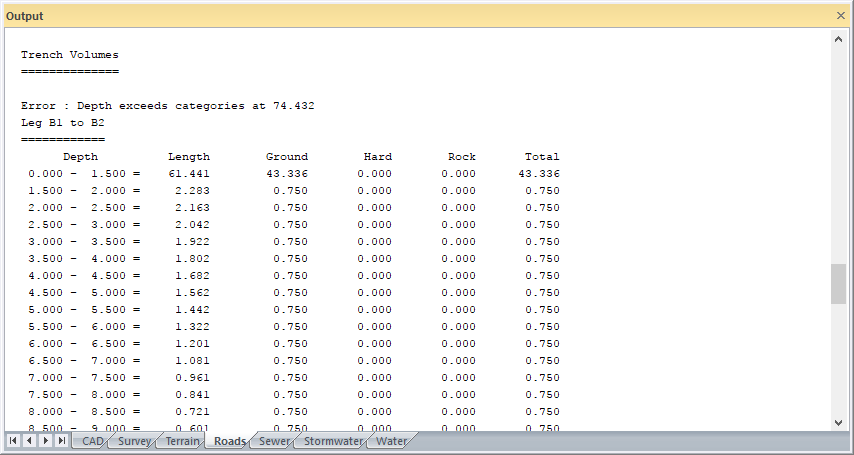Switch to the Water tab
This screenshot has width=854, height=455.
(x=391, y=441)
